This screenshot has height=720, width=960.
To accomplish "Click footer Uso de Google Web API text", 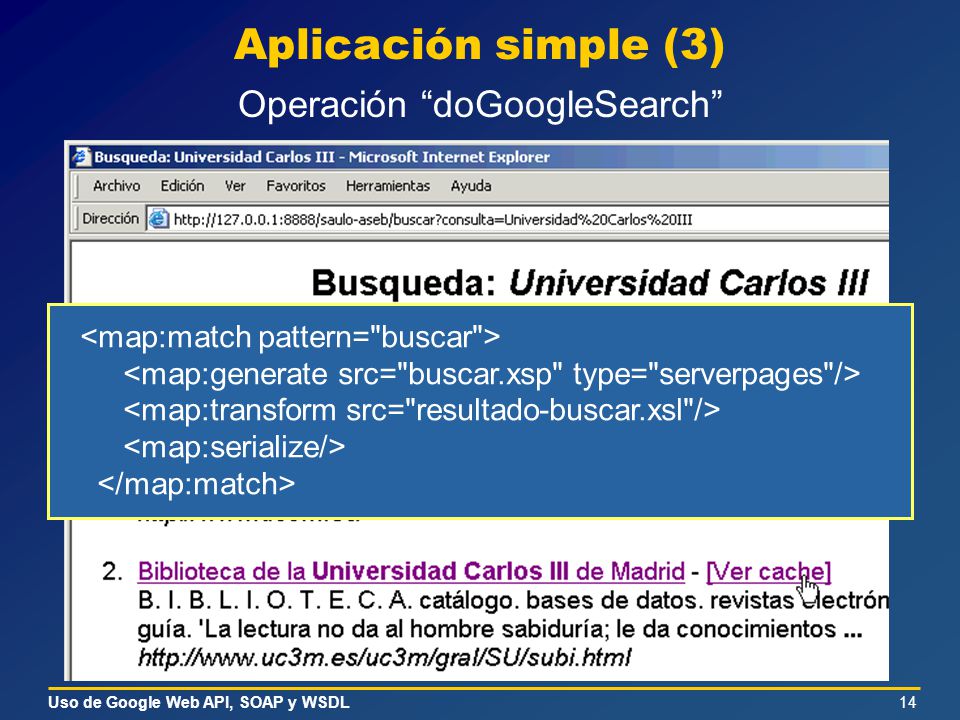I will 199,702.
